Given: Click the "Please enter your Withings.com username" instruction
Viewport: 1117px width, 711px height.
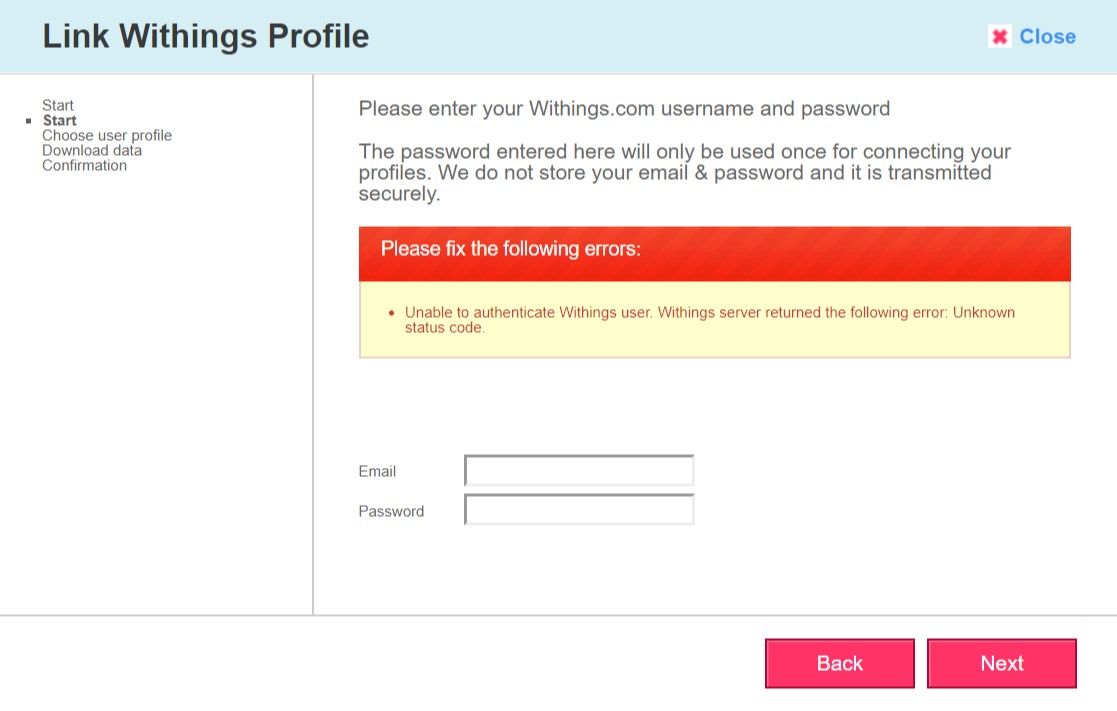Looking at the screenshot, I should [624, 108].
